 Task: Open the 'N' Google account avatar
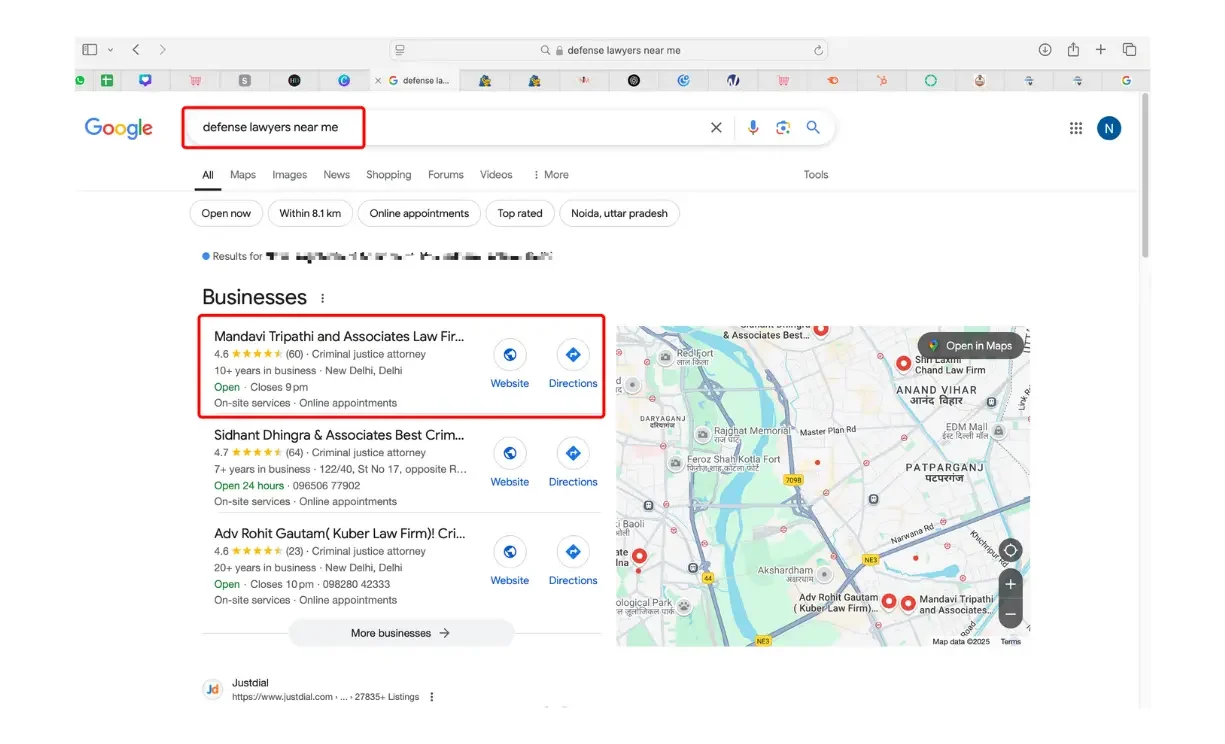coord(1108,128)
